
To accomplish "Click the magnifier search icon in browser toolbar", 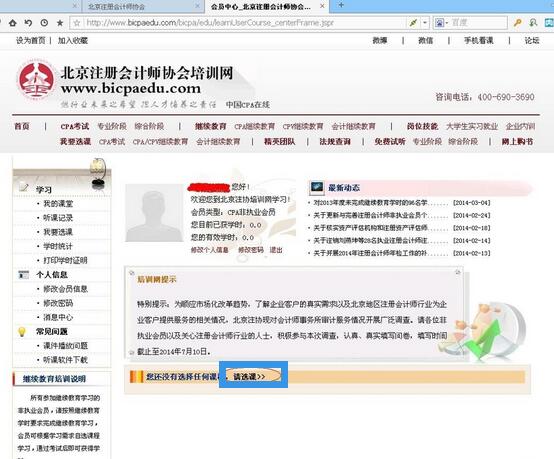I will click(x=533, y=23).
